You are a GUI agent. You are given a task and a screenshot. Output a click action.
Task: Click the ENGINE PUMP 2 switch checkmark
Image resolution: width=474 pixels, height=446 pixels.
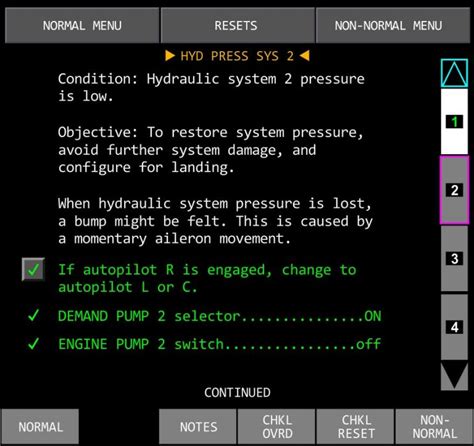[x=34, y=344]
